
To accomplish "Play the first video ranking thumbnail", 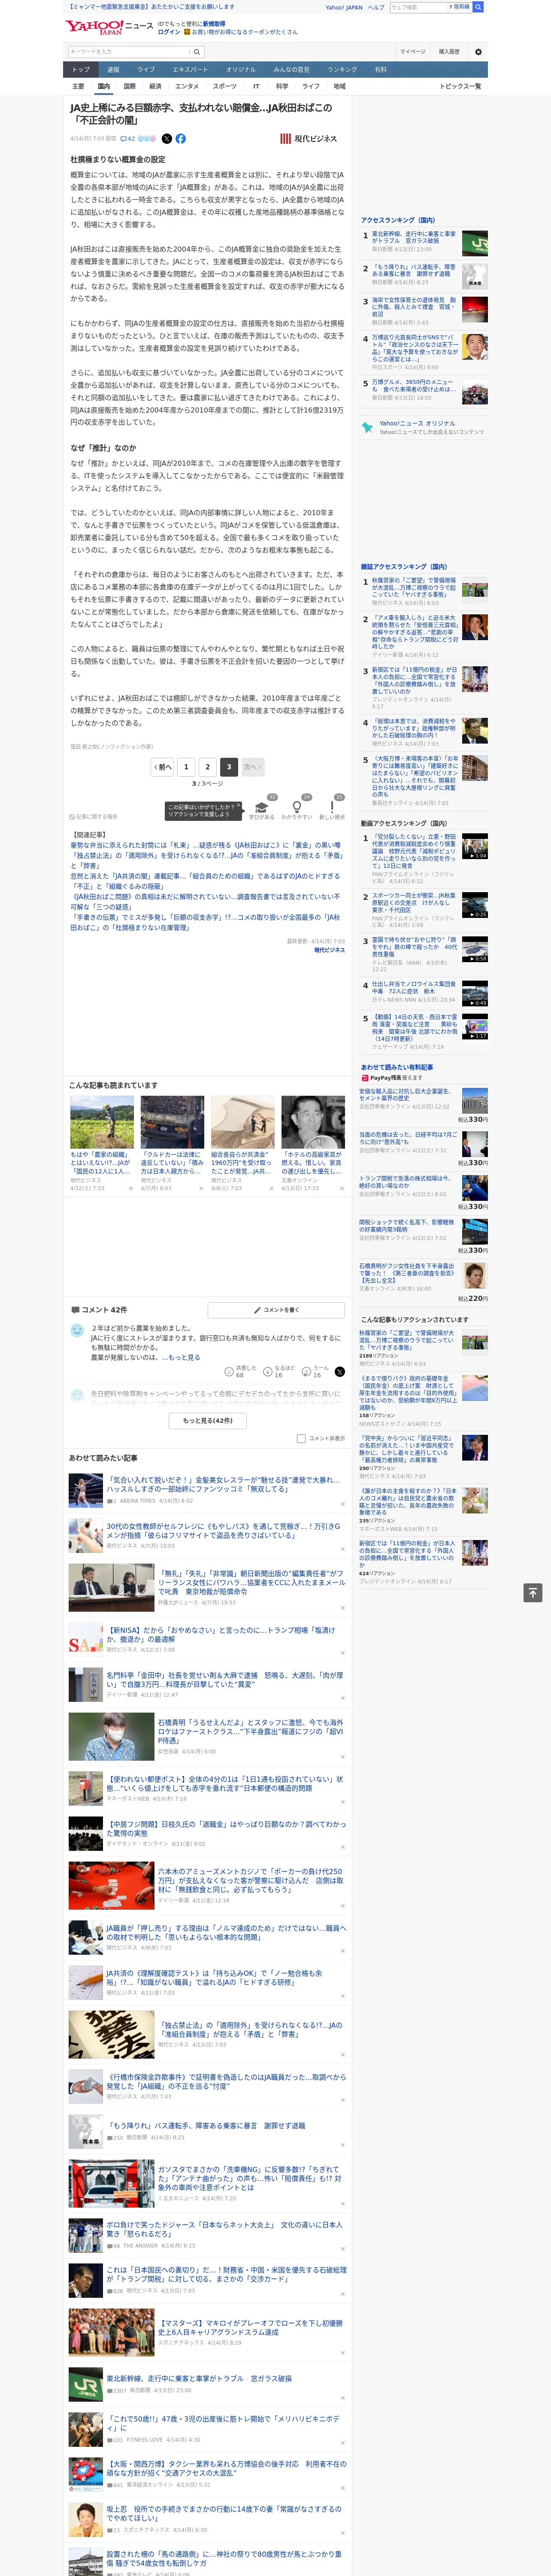I will pyautogui.click(x=475, y=846).
